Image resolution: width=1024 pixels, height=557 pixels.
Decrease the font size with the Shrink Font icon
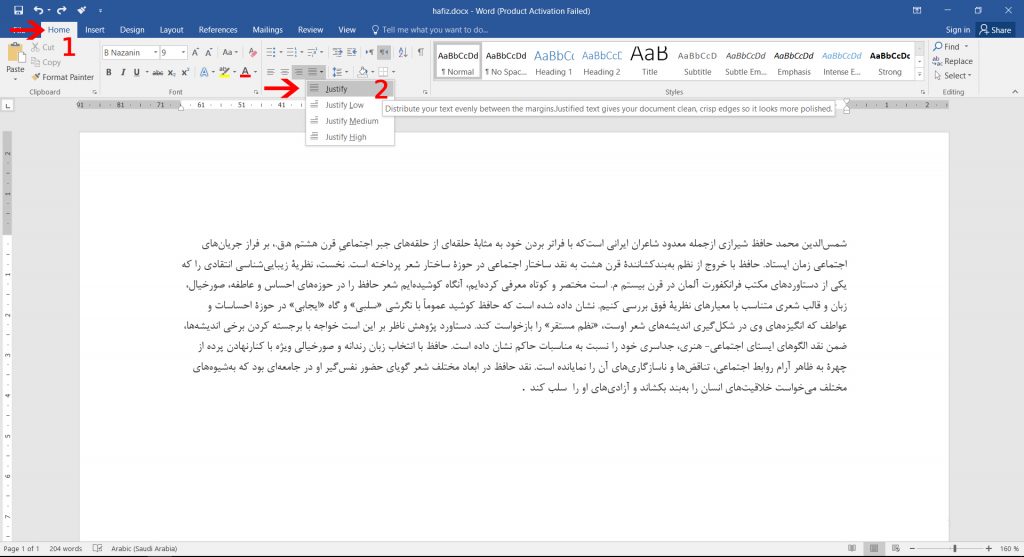click(x=208, y=52)
